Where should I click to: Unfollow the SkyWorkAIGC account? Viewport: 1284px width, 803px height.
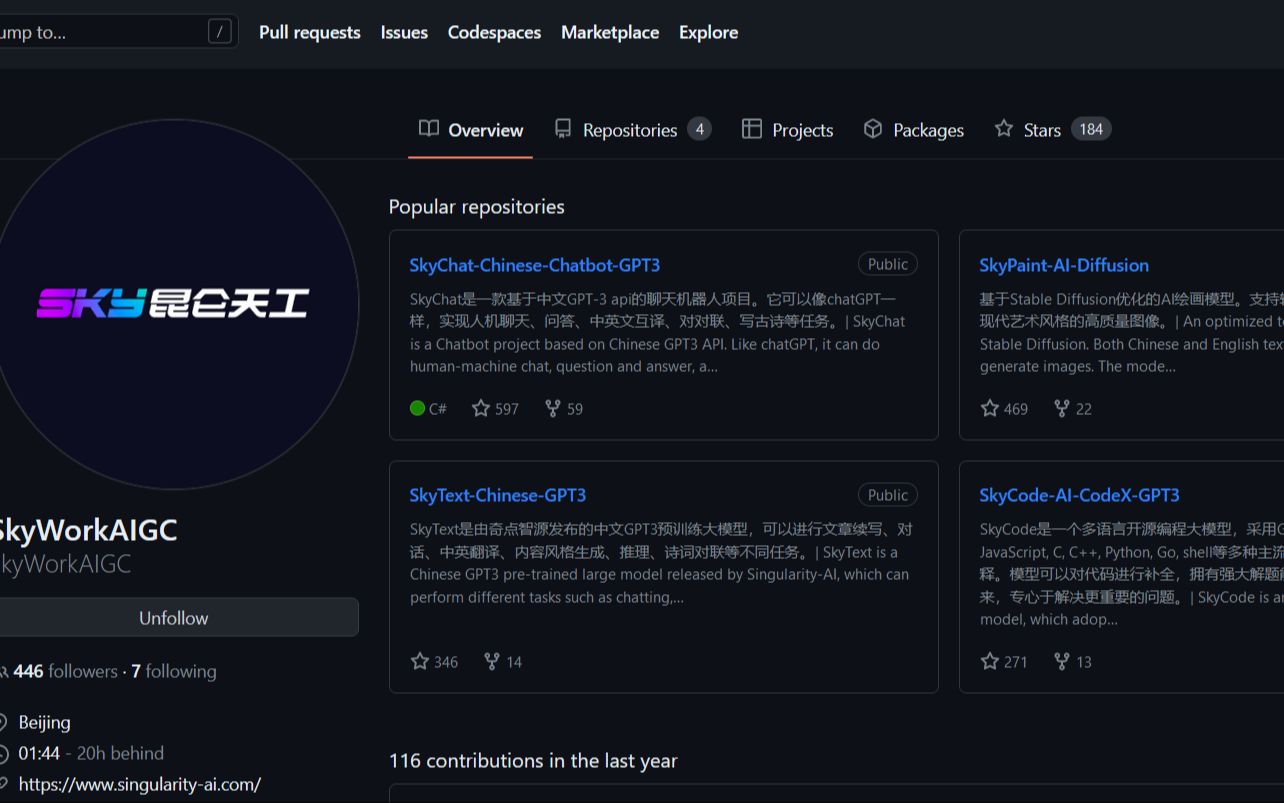click(174, 617)
